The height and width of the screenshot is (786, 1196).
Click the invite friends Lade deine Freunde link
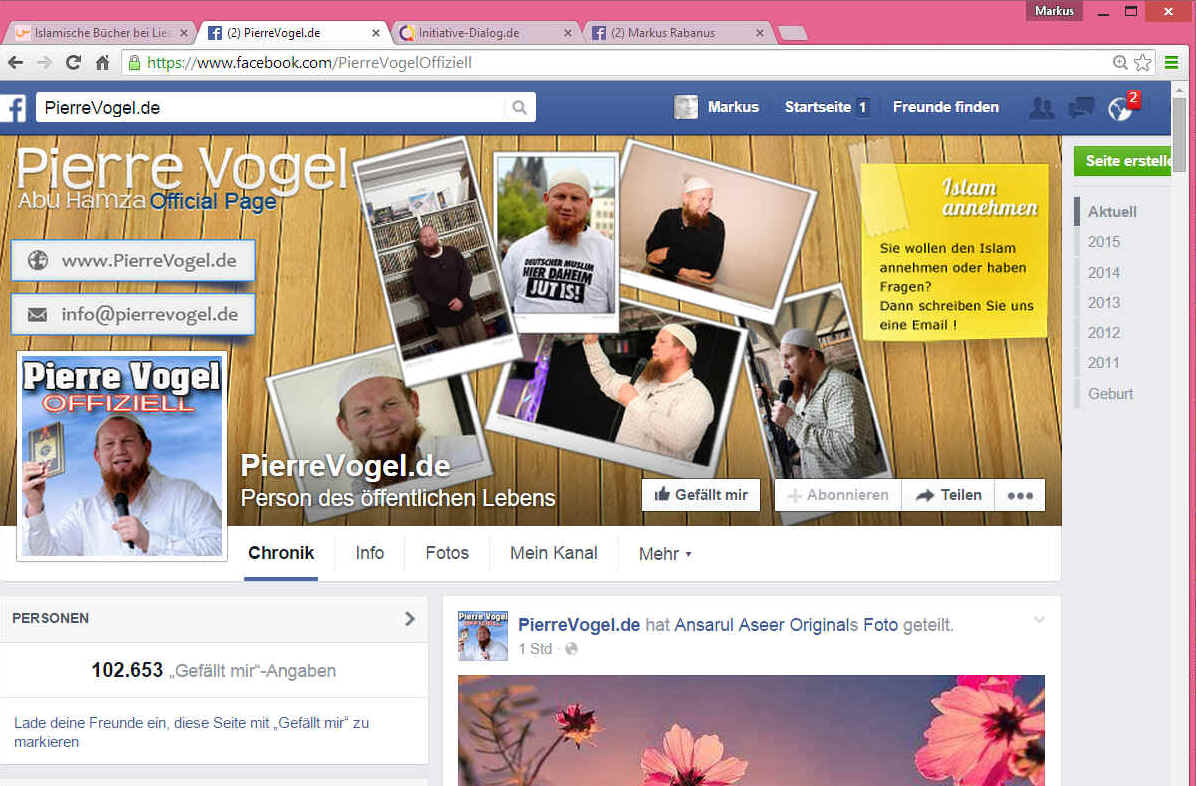[191, 732]
